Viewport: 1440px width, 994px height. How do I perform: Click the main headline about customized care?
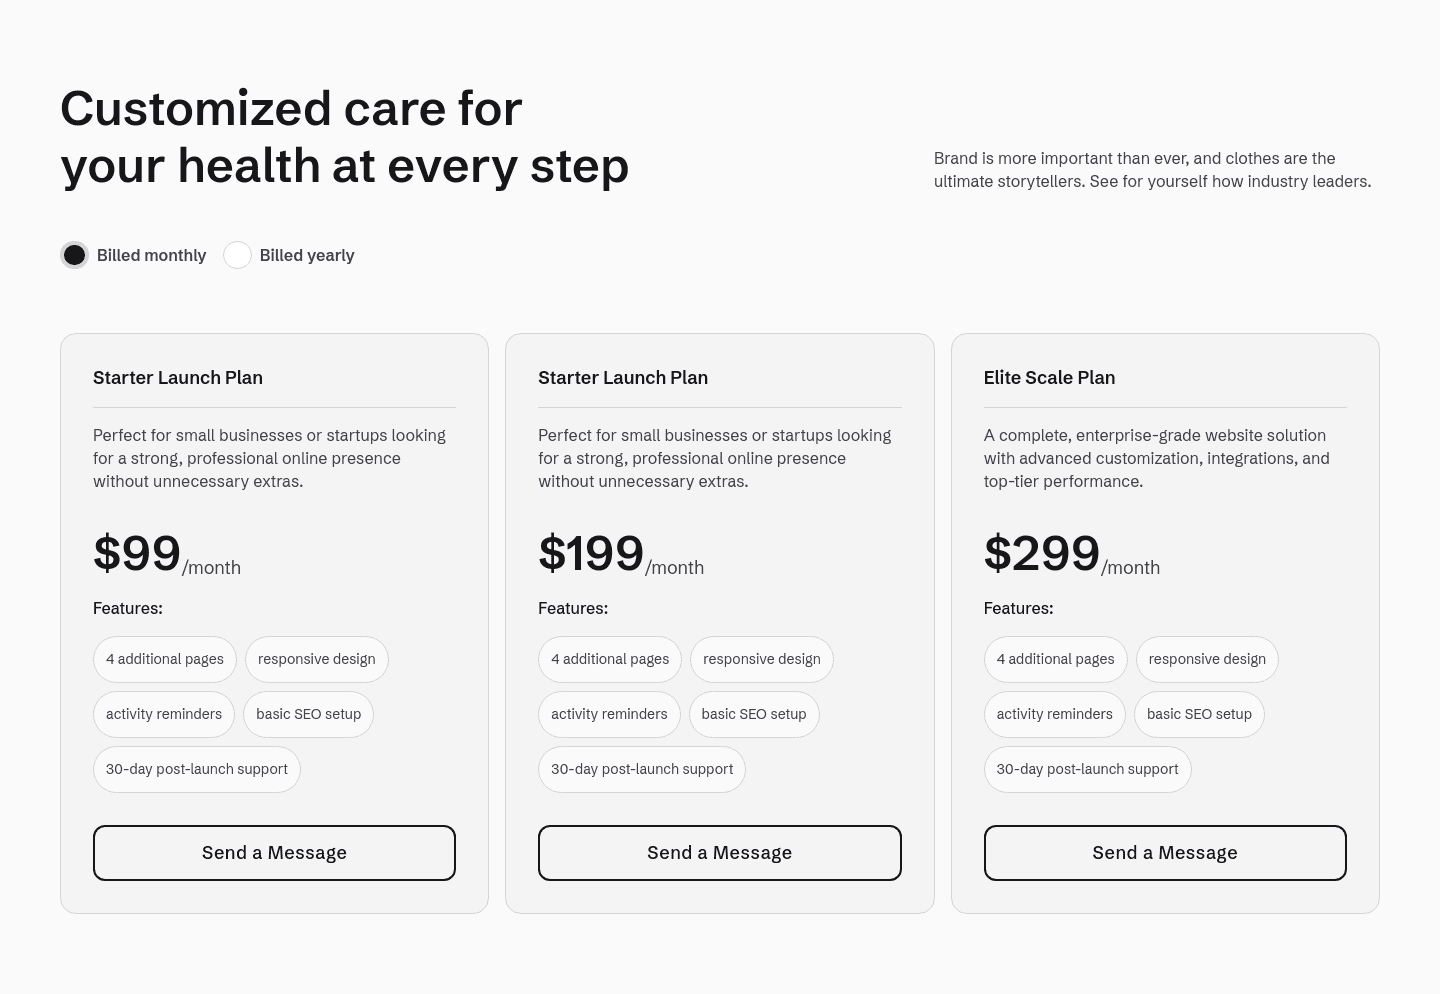click(345, 136)
